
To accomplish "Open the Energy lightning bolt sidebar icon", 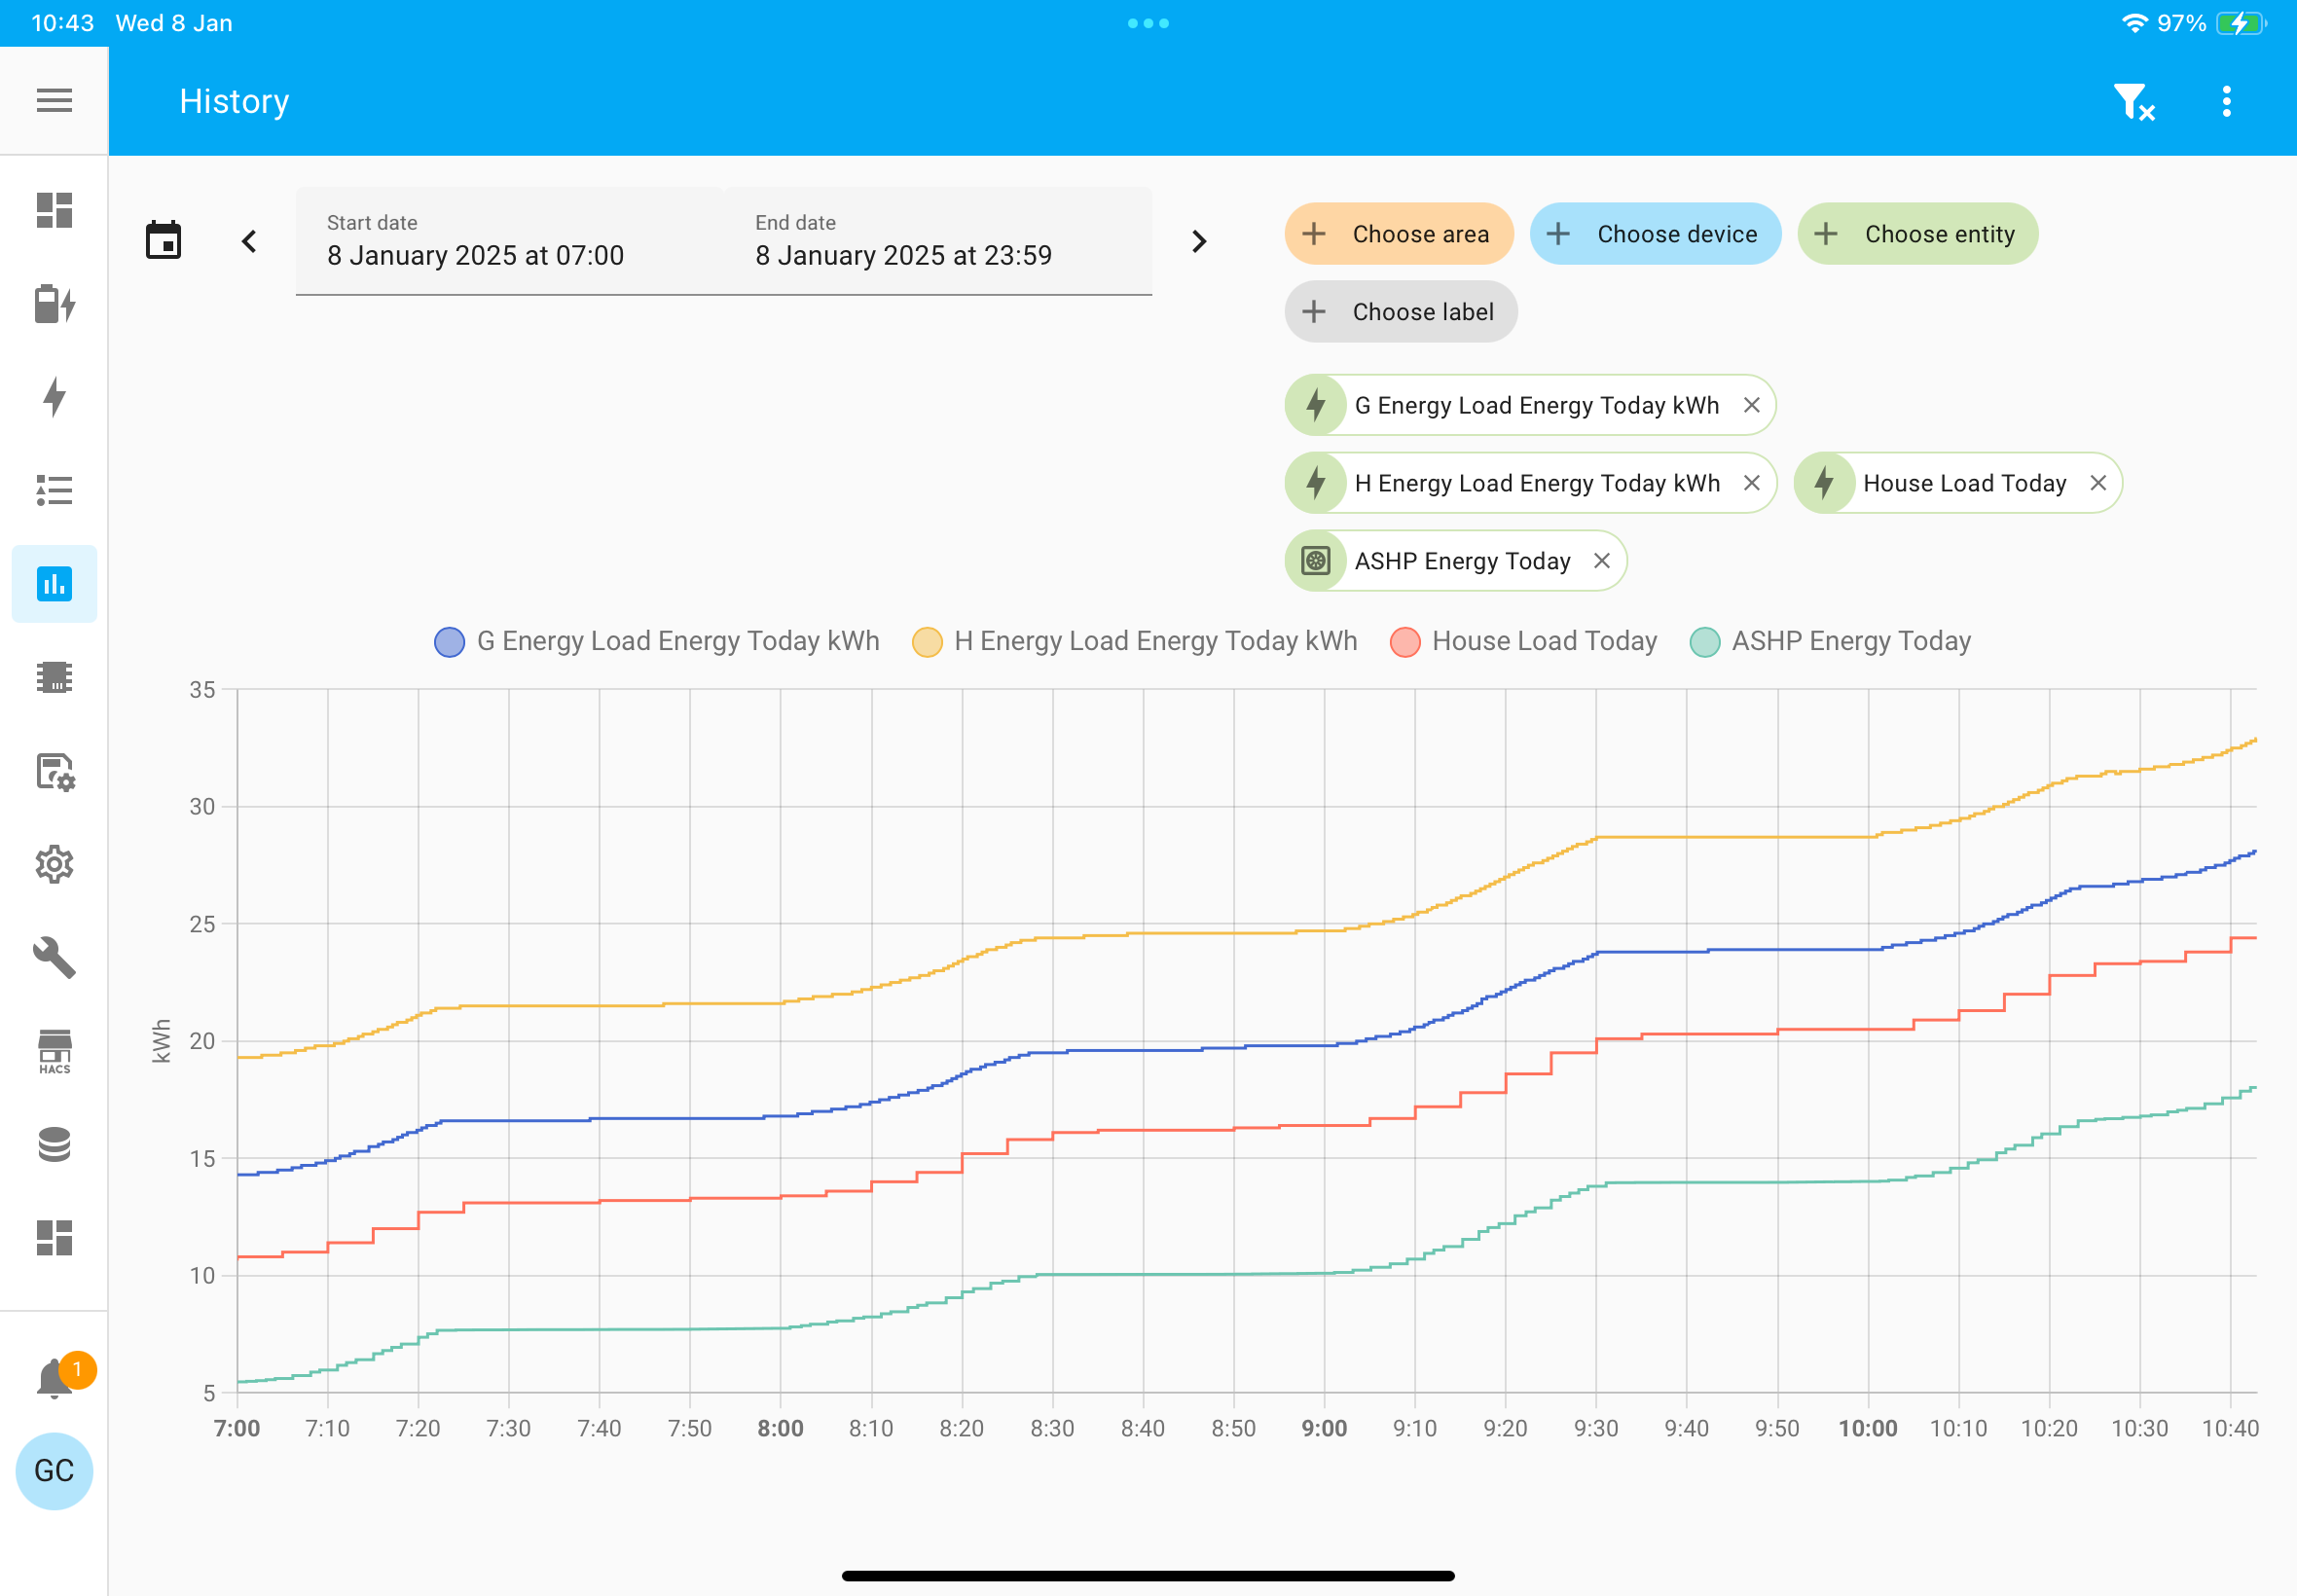I will coord(54,397).
